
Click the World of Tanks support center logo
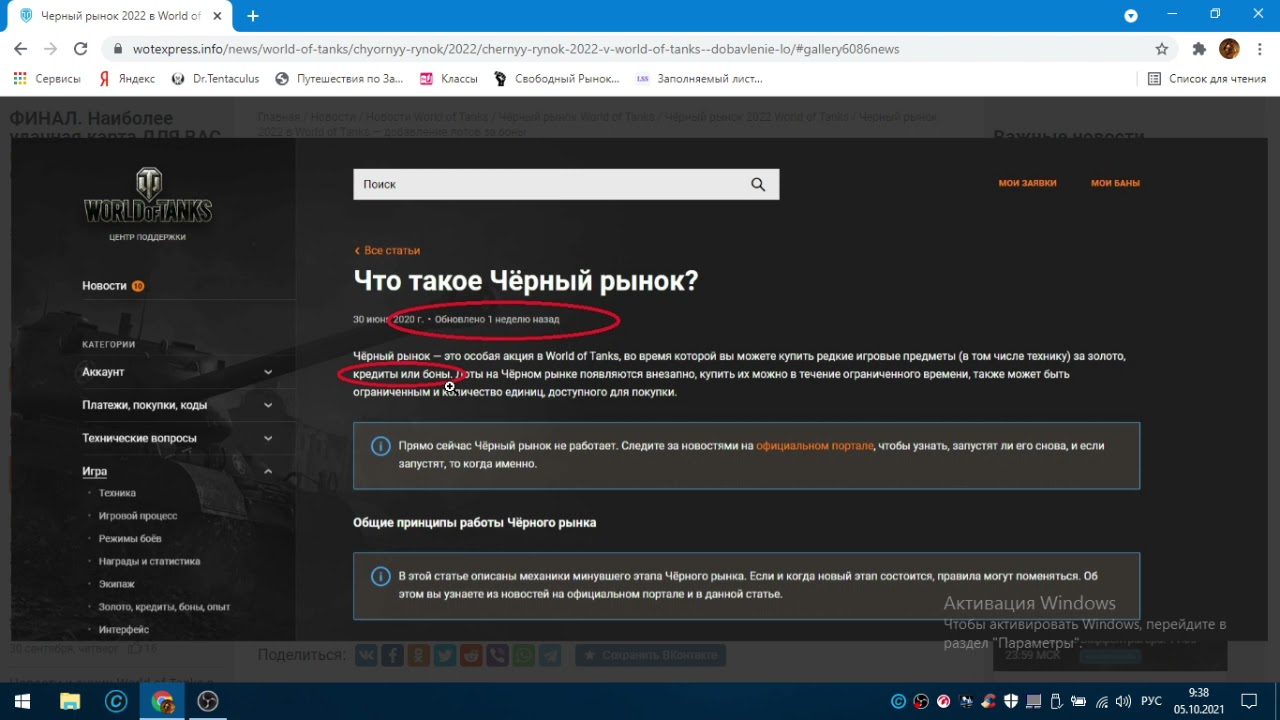point(148,204)
